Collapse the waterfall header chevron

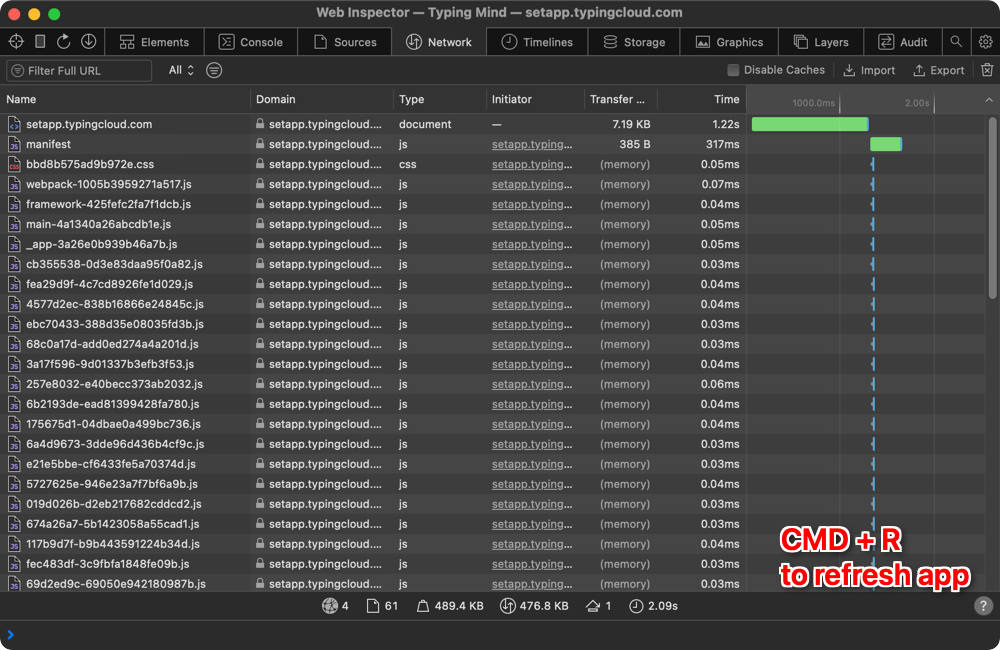989,100
